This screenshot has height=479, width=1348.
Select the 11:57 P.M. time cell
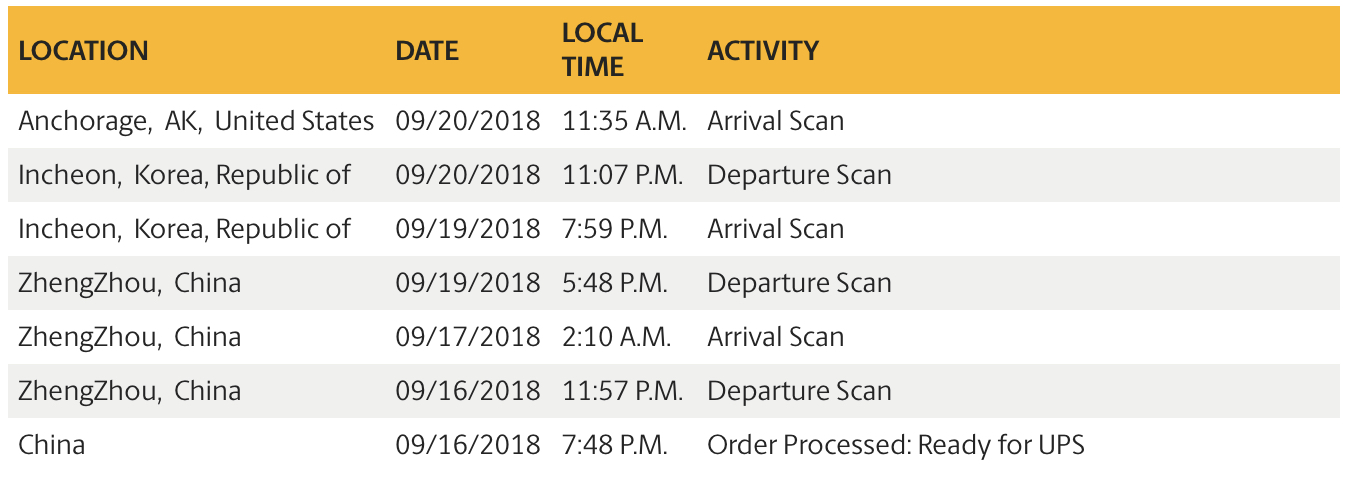623,391
